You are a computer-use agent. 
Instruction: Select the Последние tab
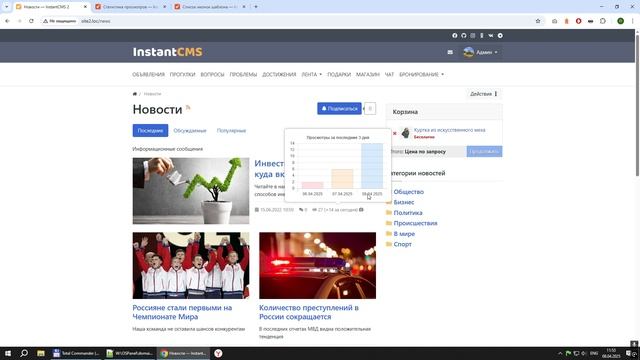click(150, 131)
